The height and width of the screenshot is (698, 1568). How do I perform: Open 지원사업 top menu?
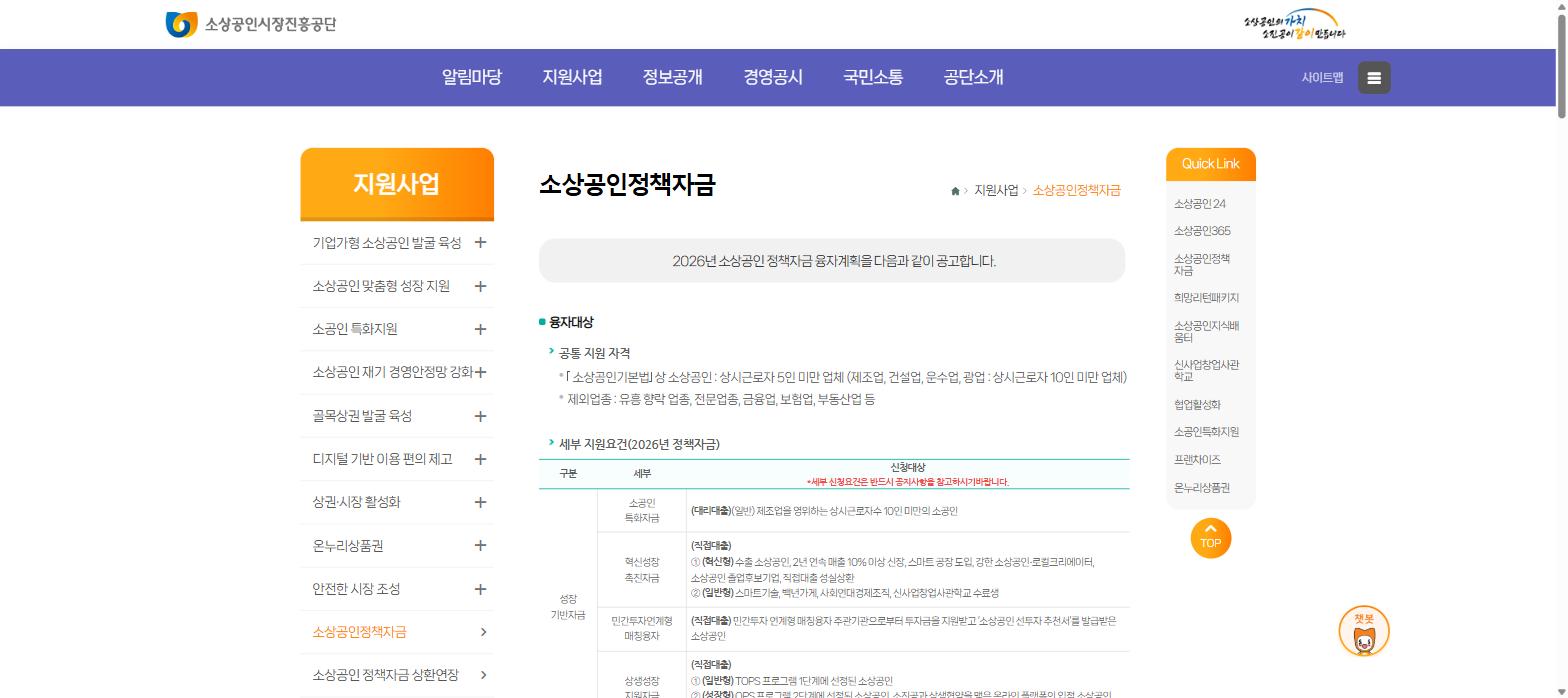click(572, 77)
